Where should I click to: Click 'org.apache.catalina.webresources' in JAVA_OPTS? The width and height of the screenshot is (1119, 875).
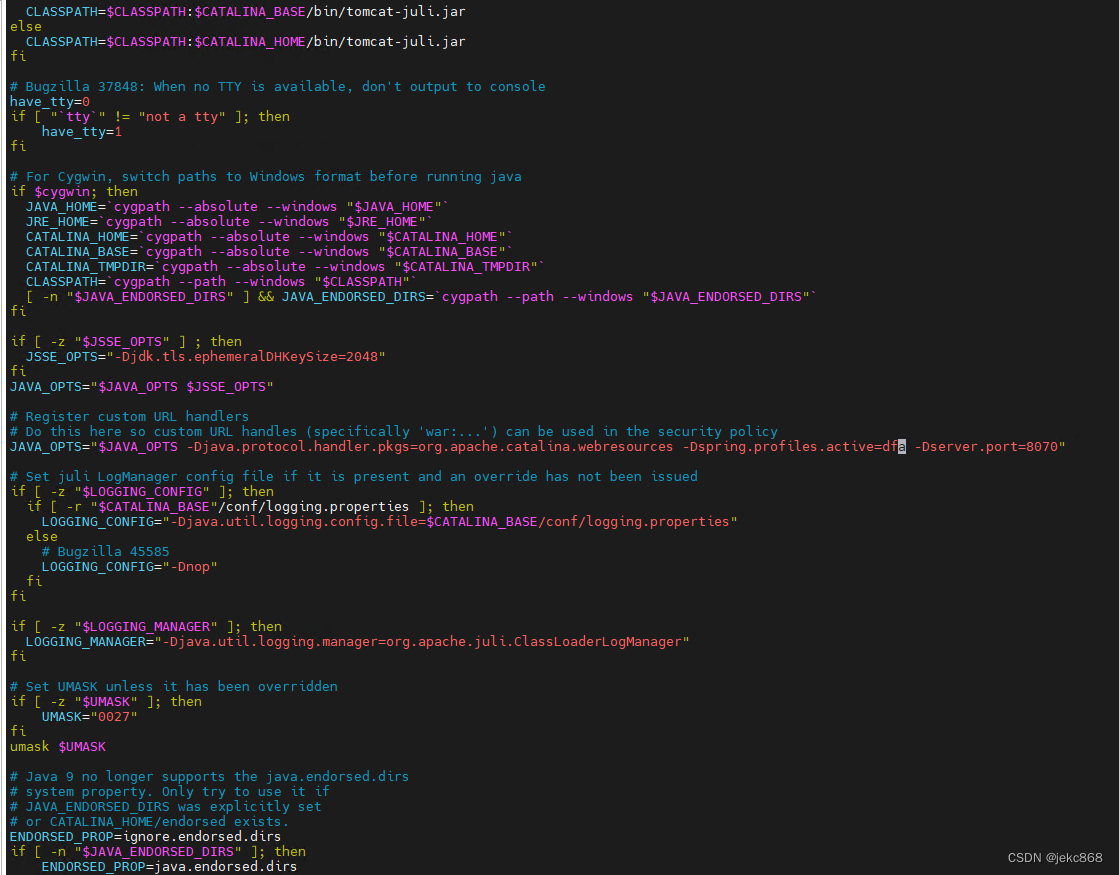point(545,447)
